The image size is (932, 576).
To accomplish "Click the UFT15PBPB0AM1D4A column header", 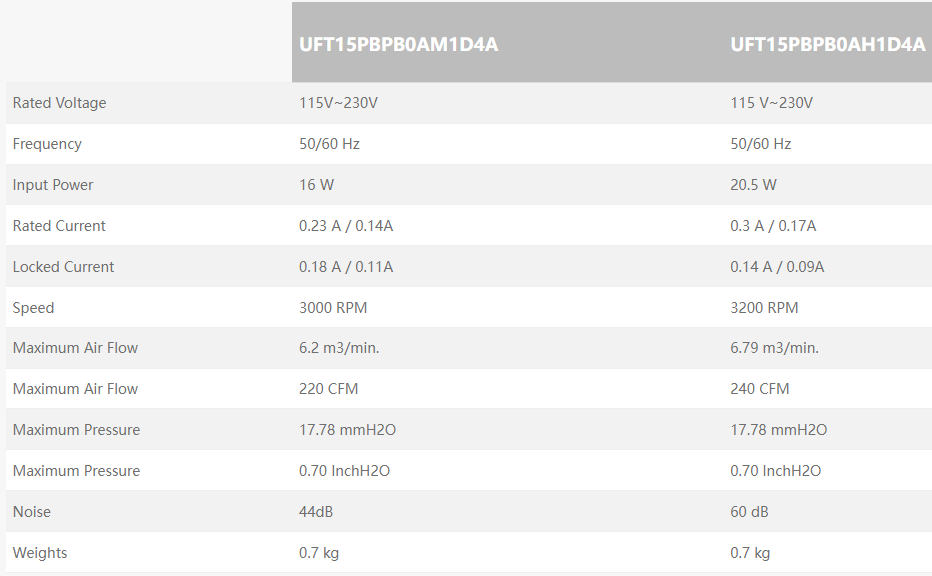I will click(398, 44).
